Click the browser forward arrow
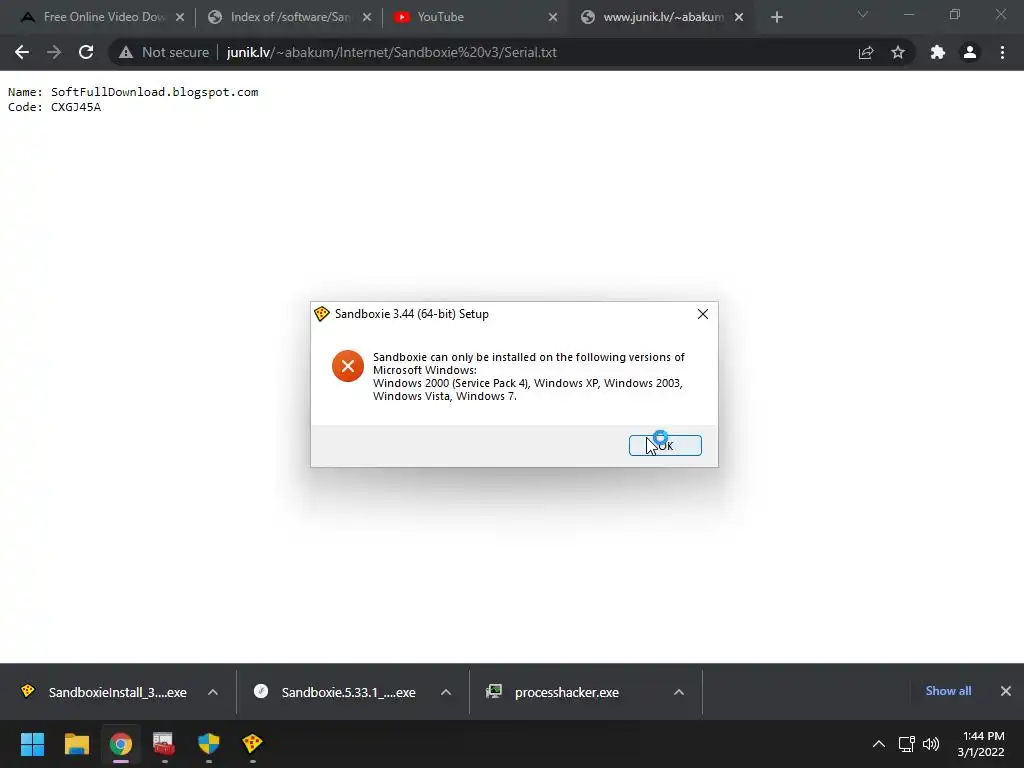 click(x=54, y=52)
